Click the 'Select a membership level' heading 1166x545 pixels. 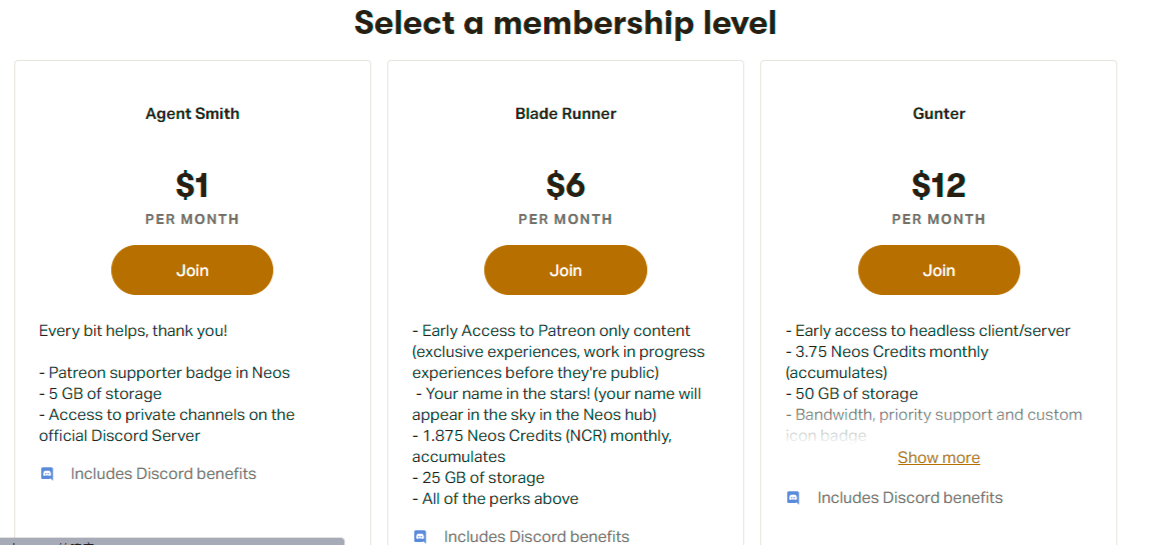[x=565, y=22]
